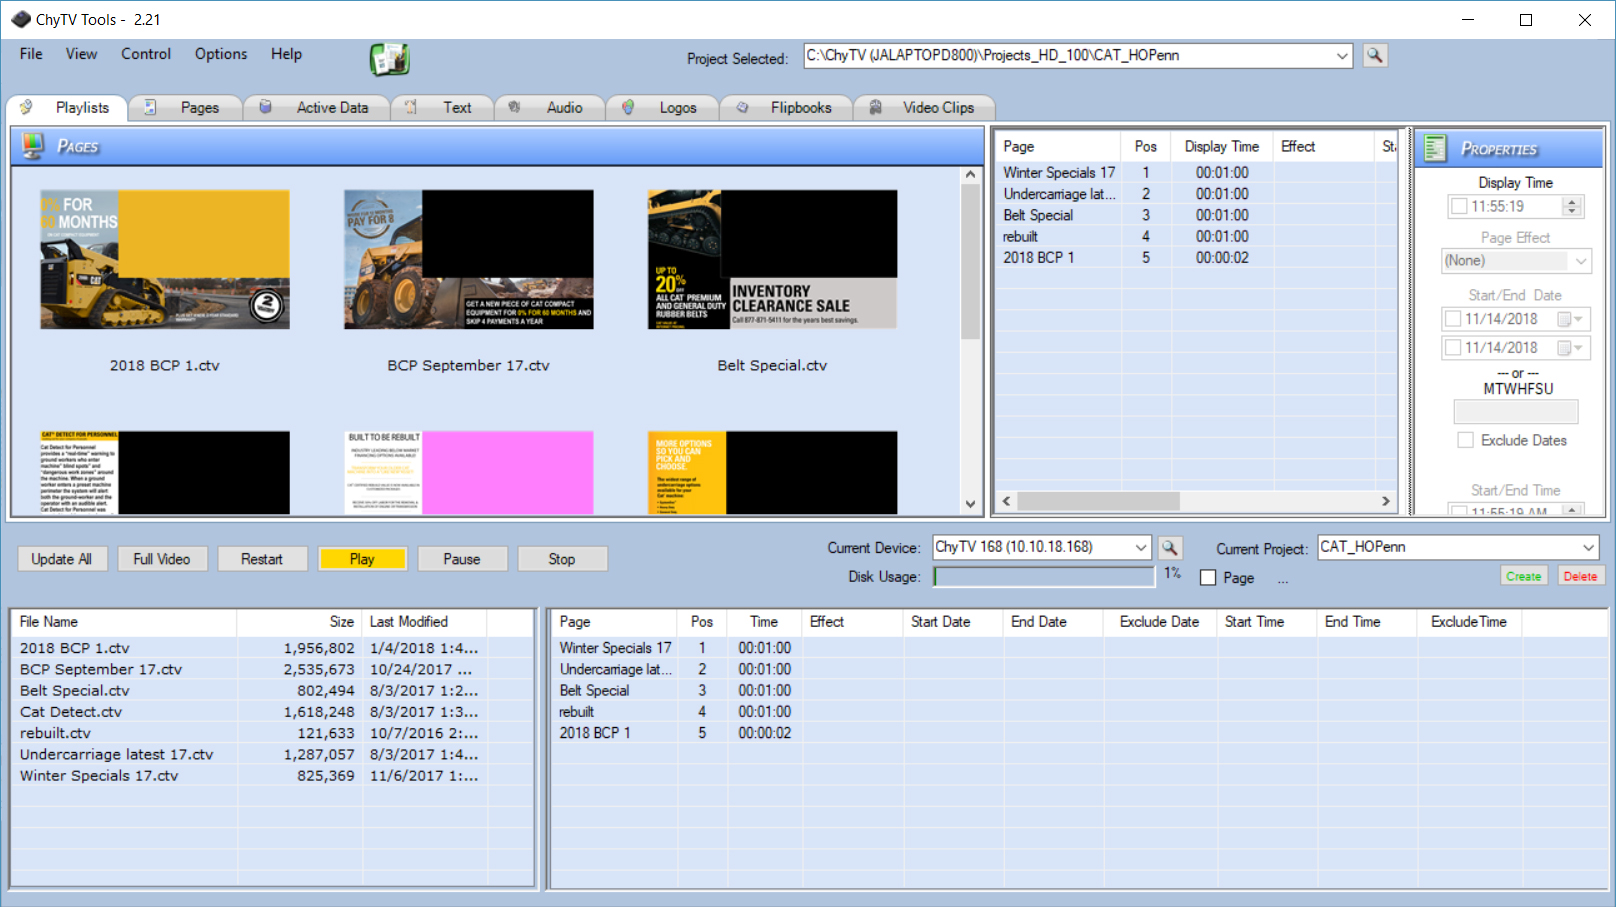The image size is (1616, 907).
Task: Select the pink rebuilt page thumbnail
Action: 469,473
